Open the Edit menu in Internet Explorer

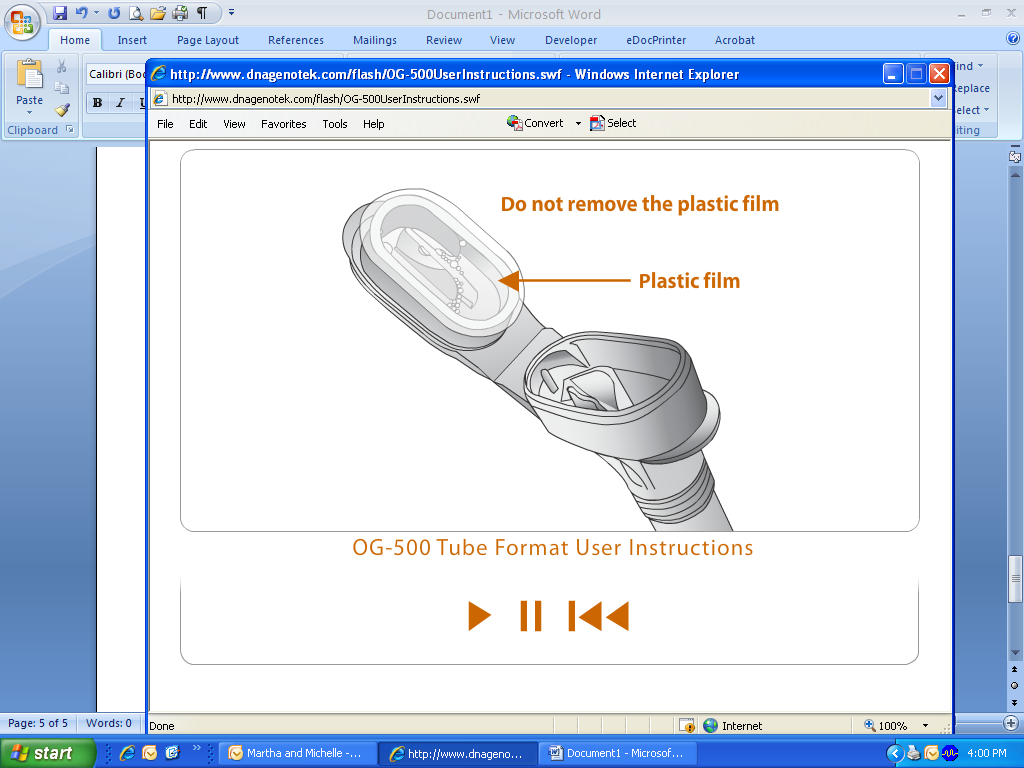coord(198,124)
